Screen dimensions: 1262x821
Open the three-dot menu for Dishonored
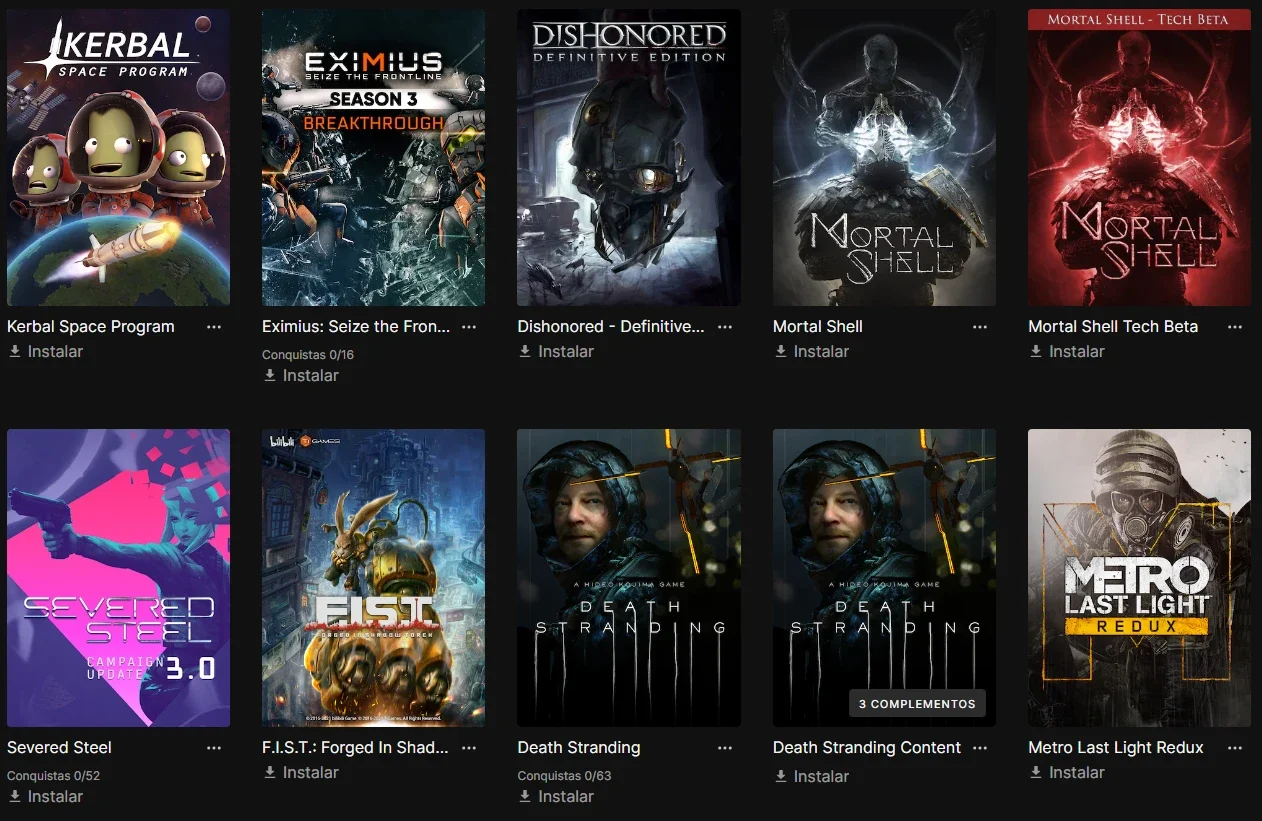pyautogui.click(x=725, y=327)
